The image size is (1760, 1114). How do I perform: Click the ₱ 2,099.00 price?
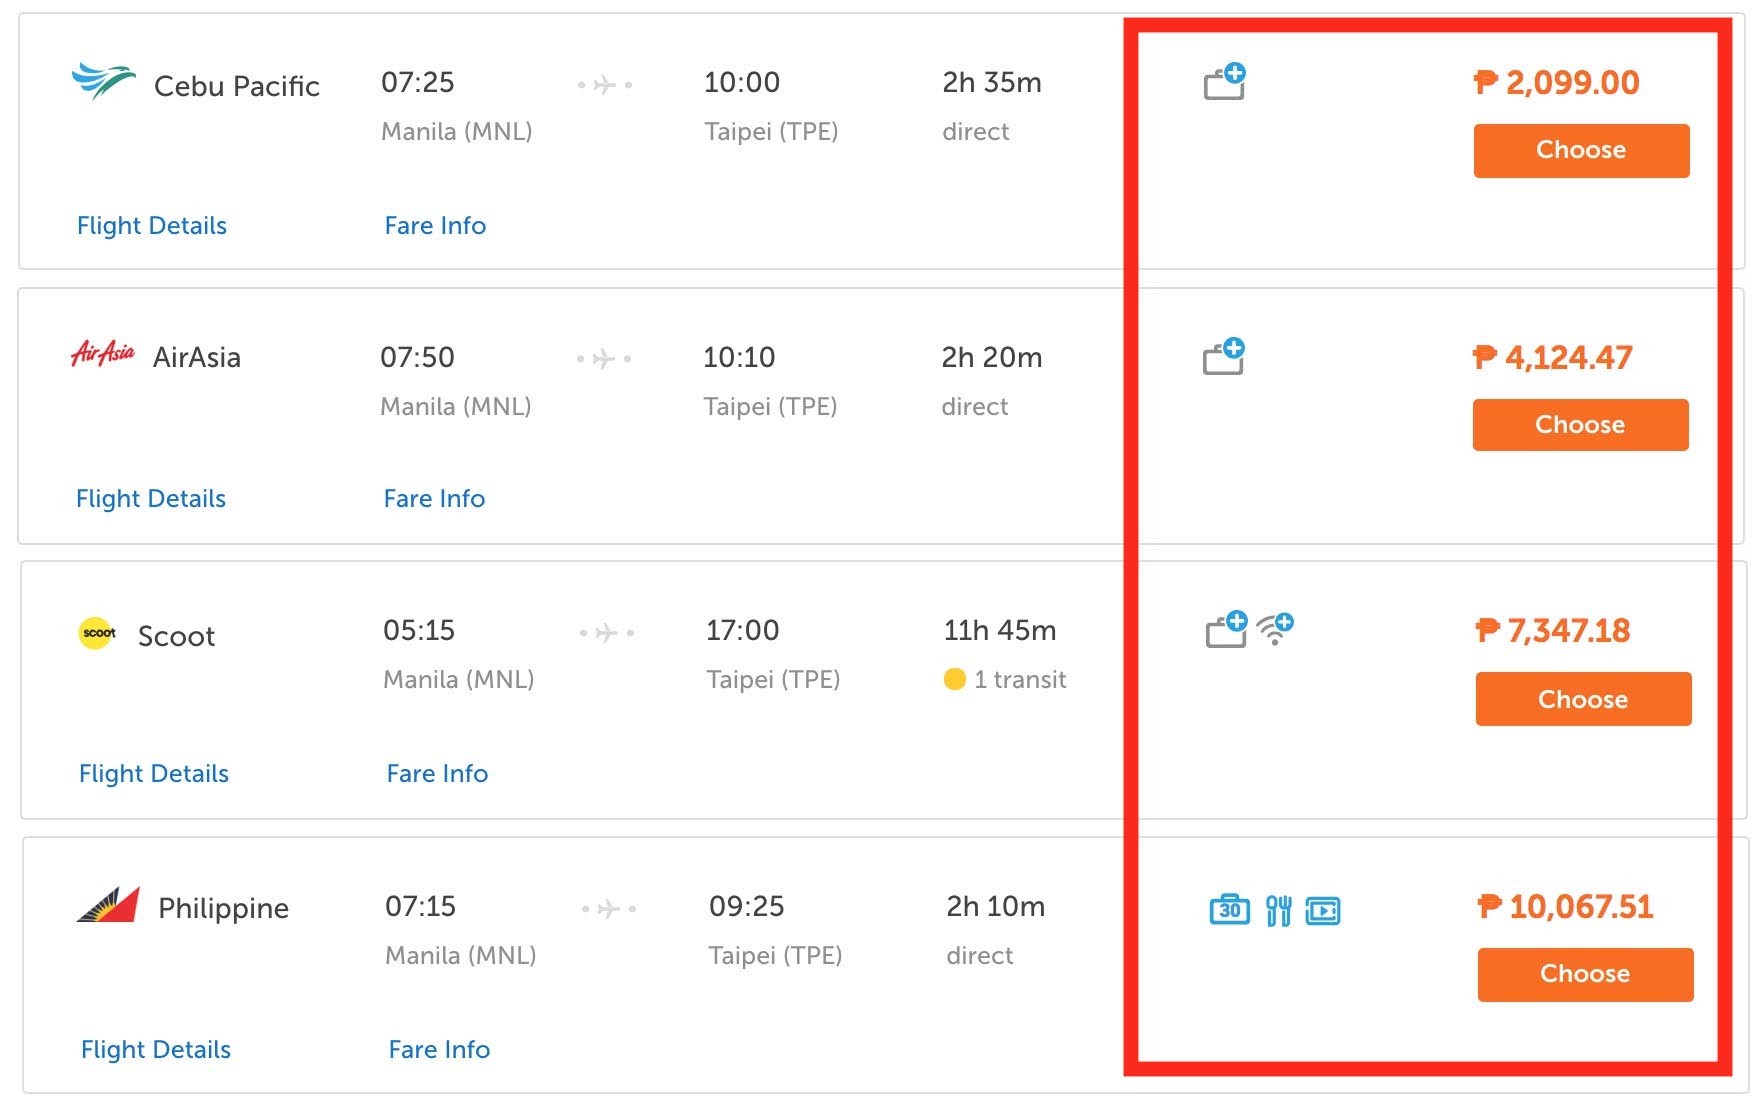pyautogui.click(x=1557, y=83)
